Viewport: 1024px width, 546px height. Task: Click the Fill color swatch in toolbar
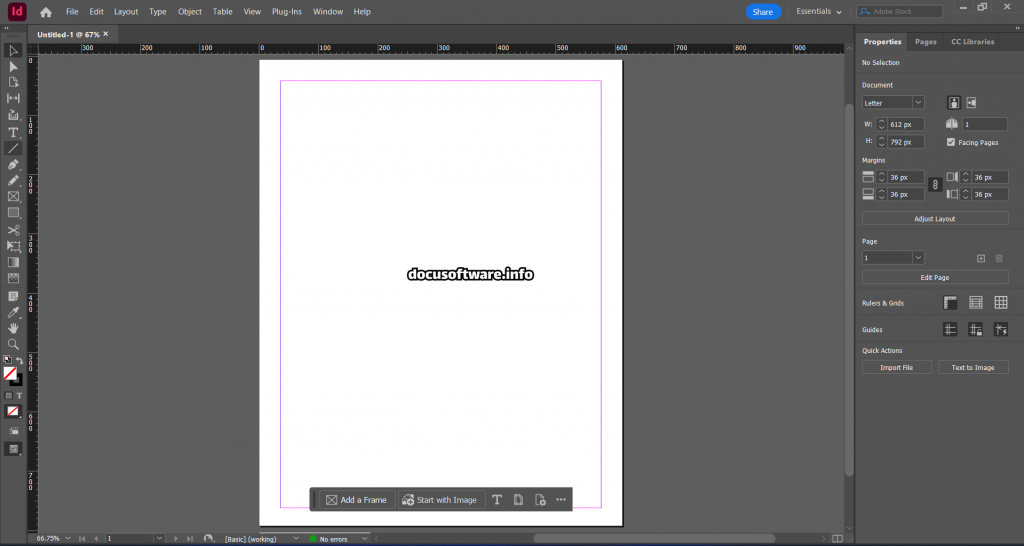[x=10, y=374]
